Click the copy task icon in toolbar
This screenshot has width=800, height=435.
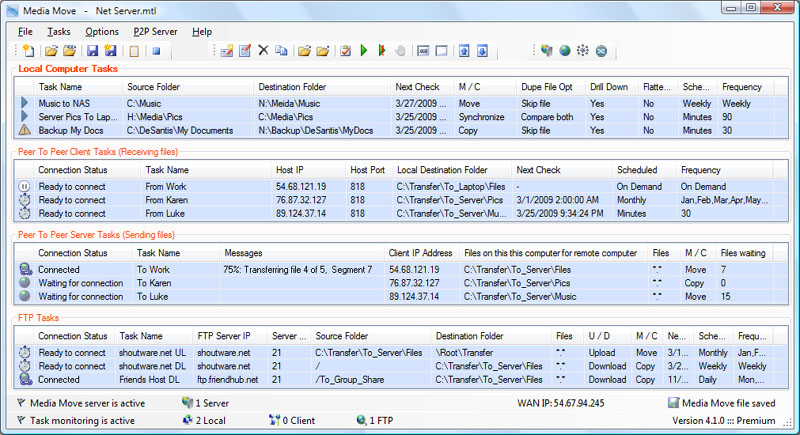tap(281, 50)
